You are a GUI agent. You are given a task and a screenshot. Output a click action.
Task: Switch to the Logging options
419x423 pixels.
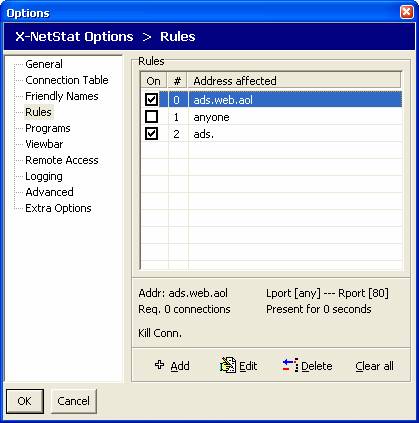click(x=44, y=176)
